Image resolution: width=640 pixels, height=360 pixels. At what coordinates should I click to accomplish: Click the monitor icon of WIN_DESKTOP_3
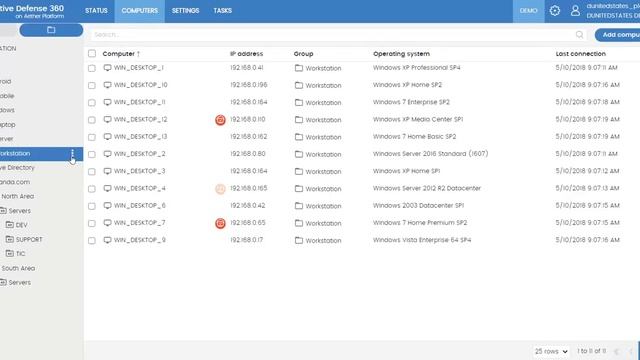[107, 171]
